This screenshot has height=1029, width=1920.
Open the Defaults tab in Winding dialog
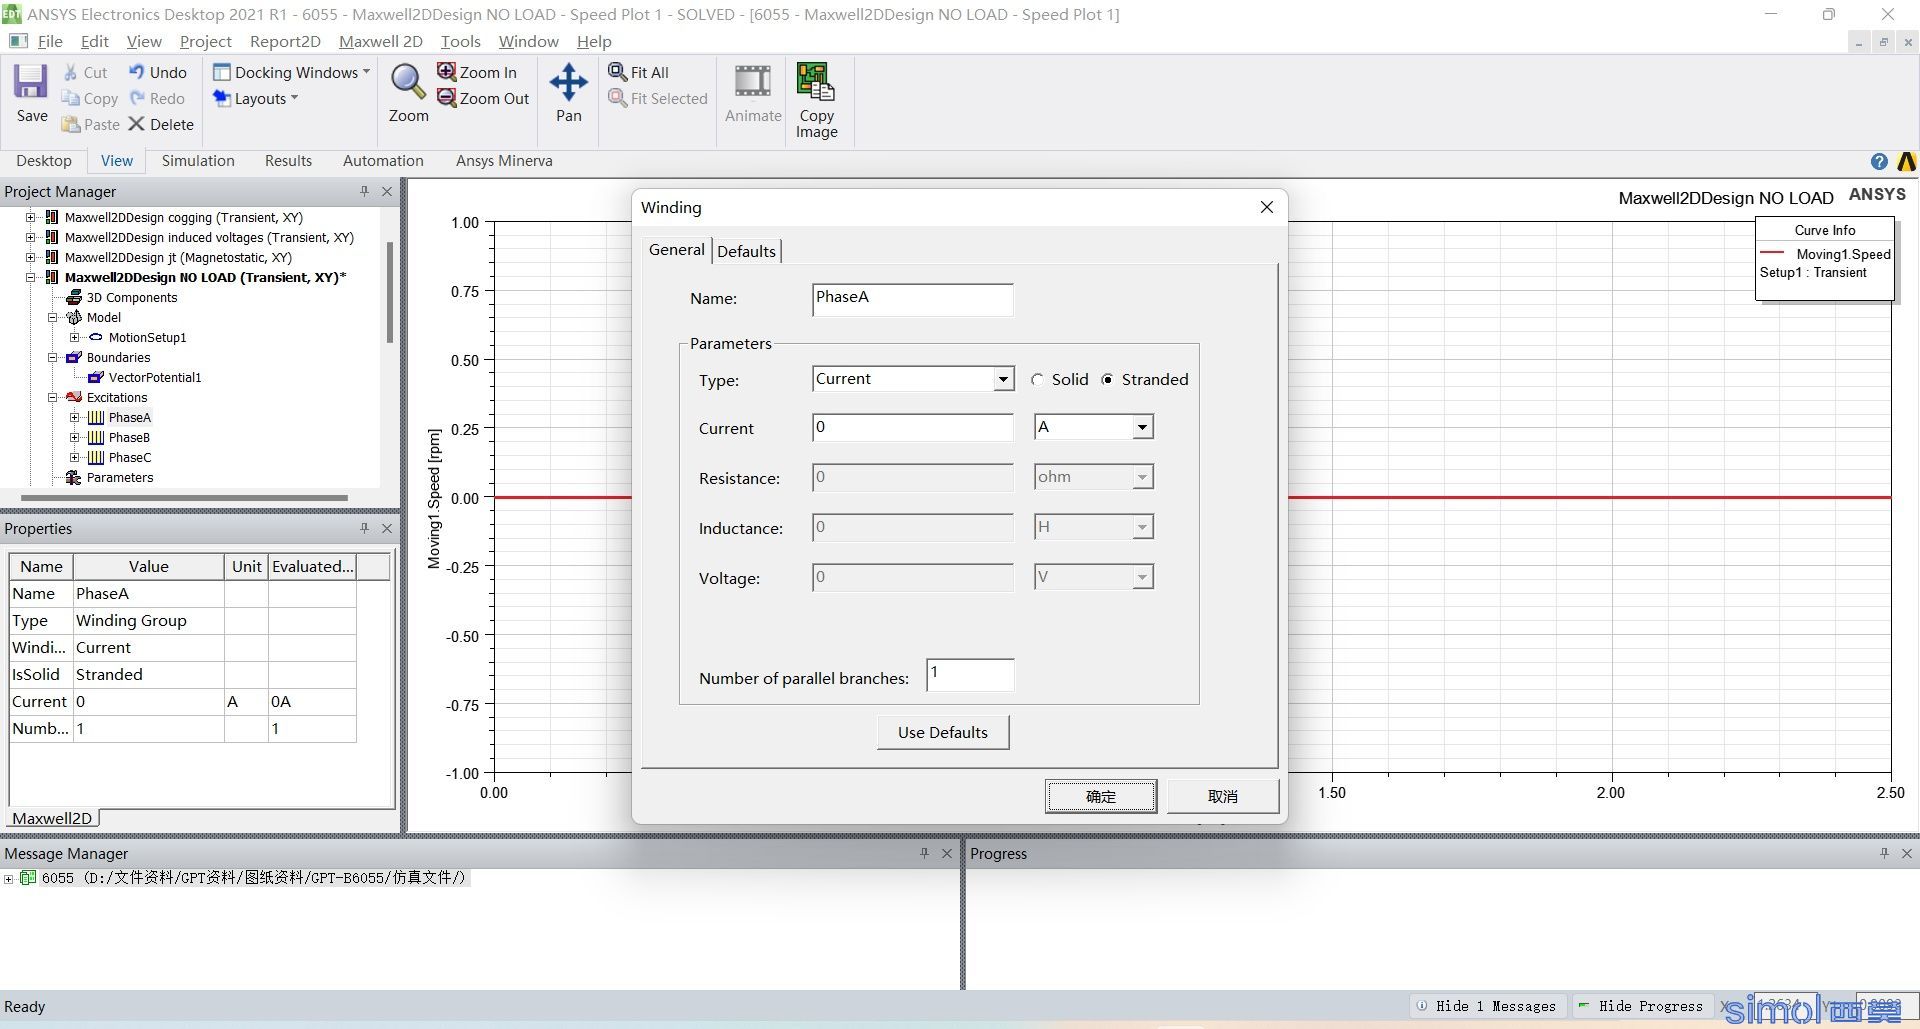[746, 251]
